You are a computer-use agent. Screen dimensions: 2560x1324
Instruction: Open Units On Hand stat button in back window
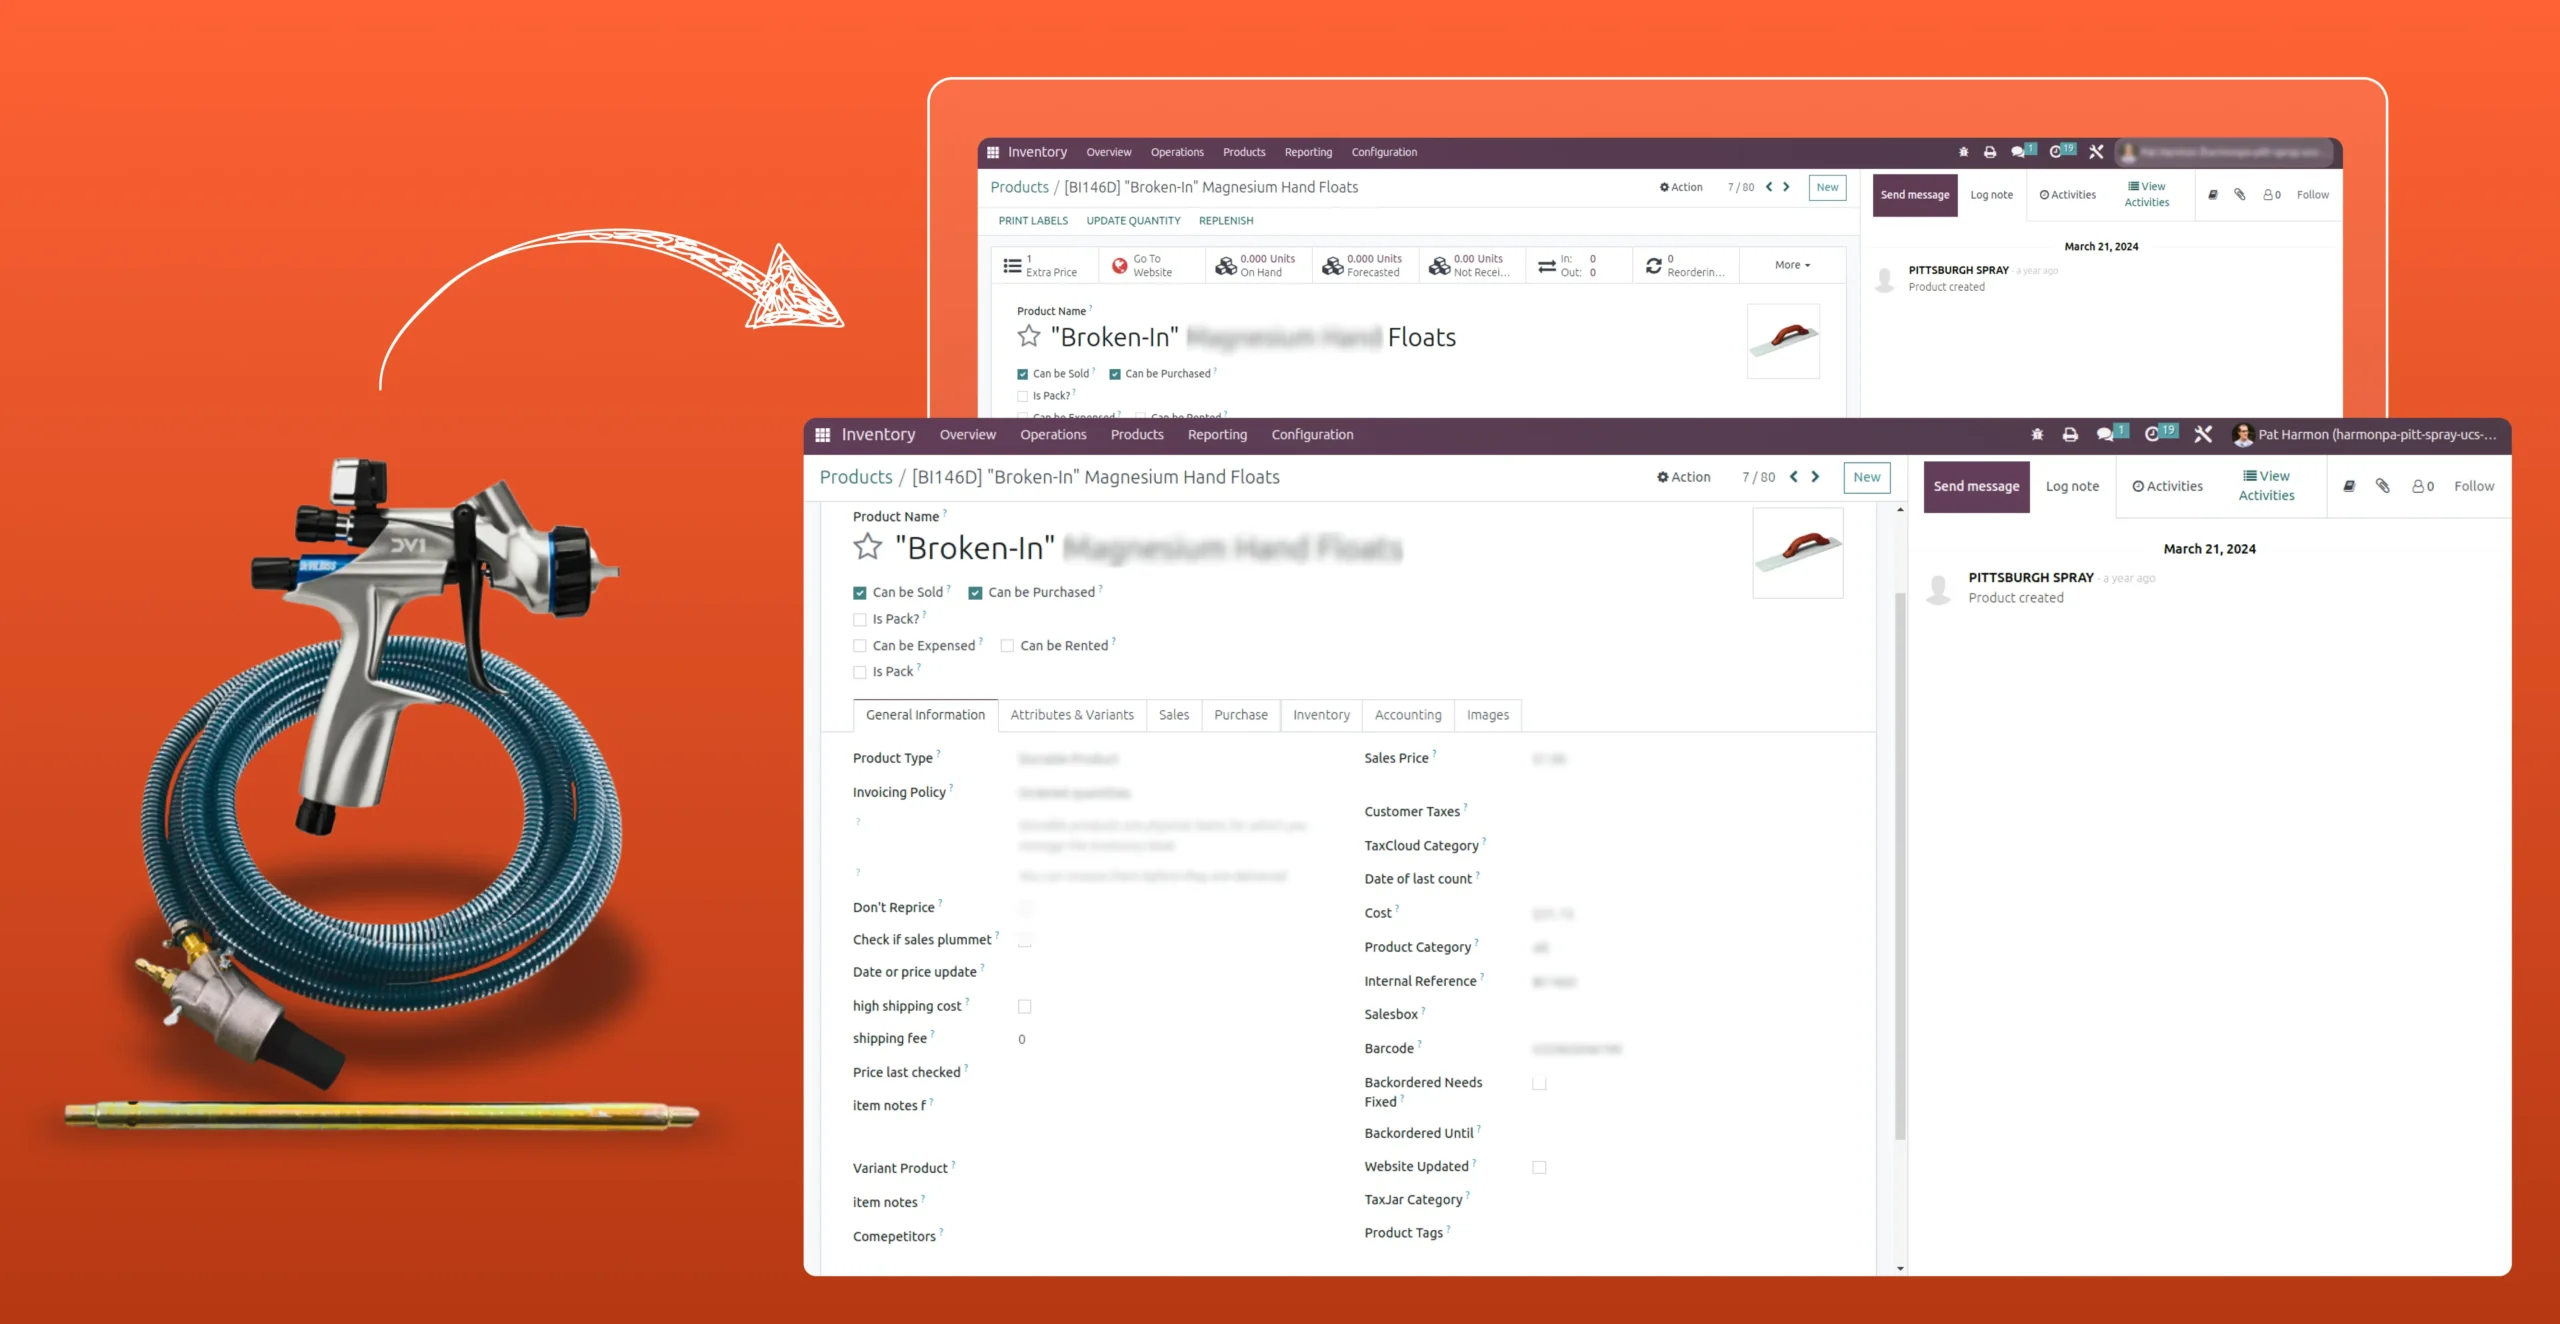tap(1257, 265)
